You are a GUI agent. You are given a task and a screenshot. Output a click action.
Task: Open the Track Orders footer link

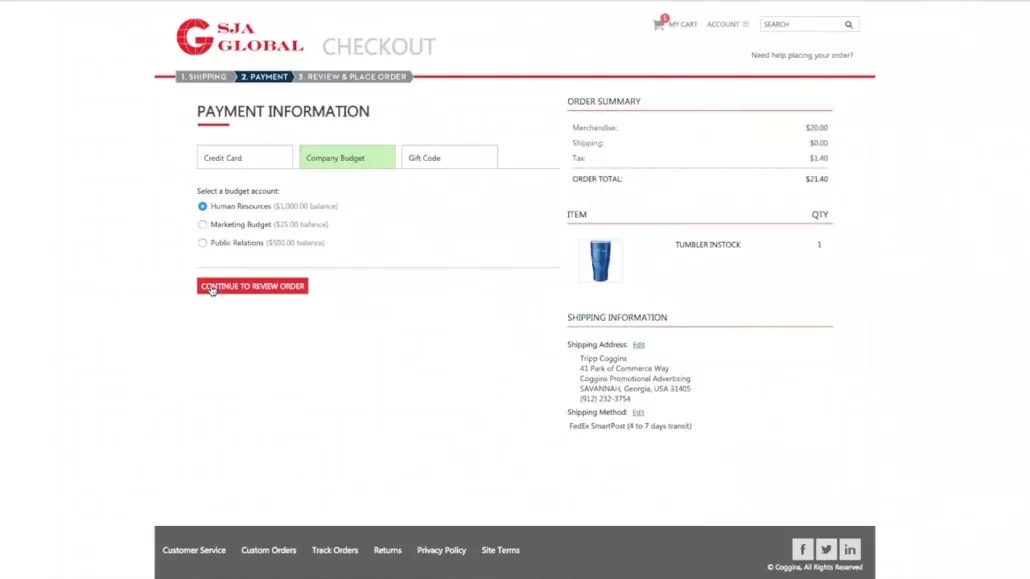335,550
